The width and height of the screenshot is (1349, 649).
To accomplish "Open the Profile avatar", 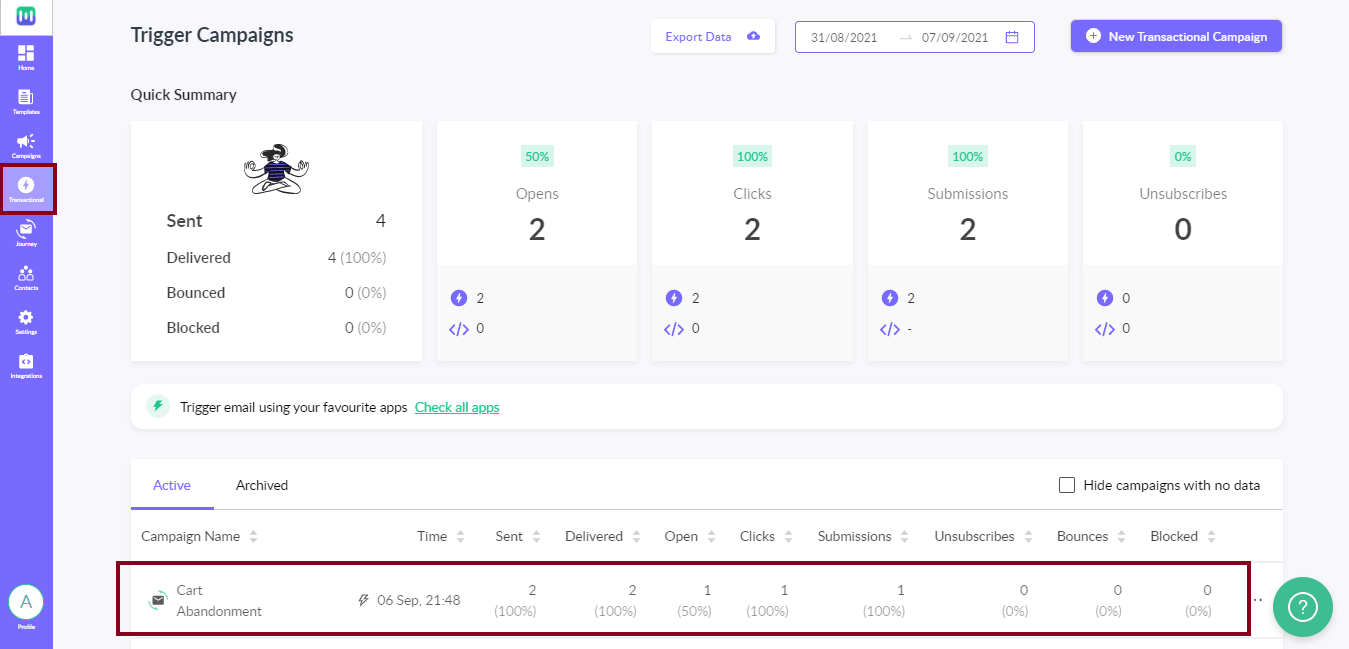I will 26,602.
